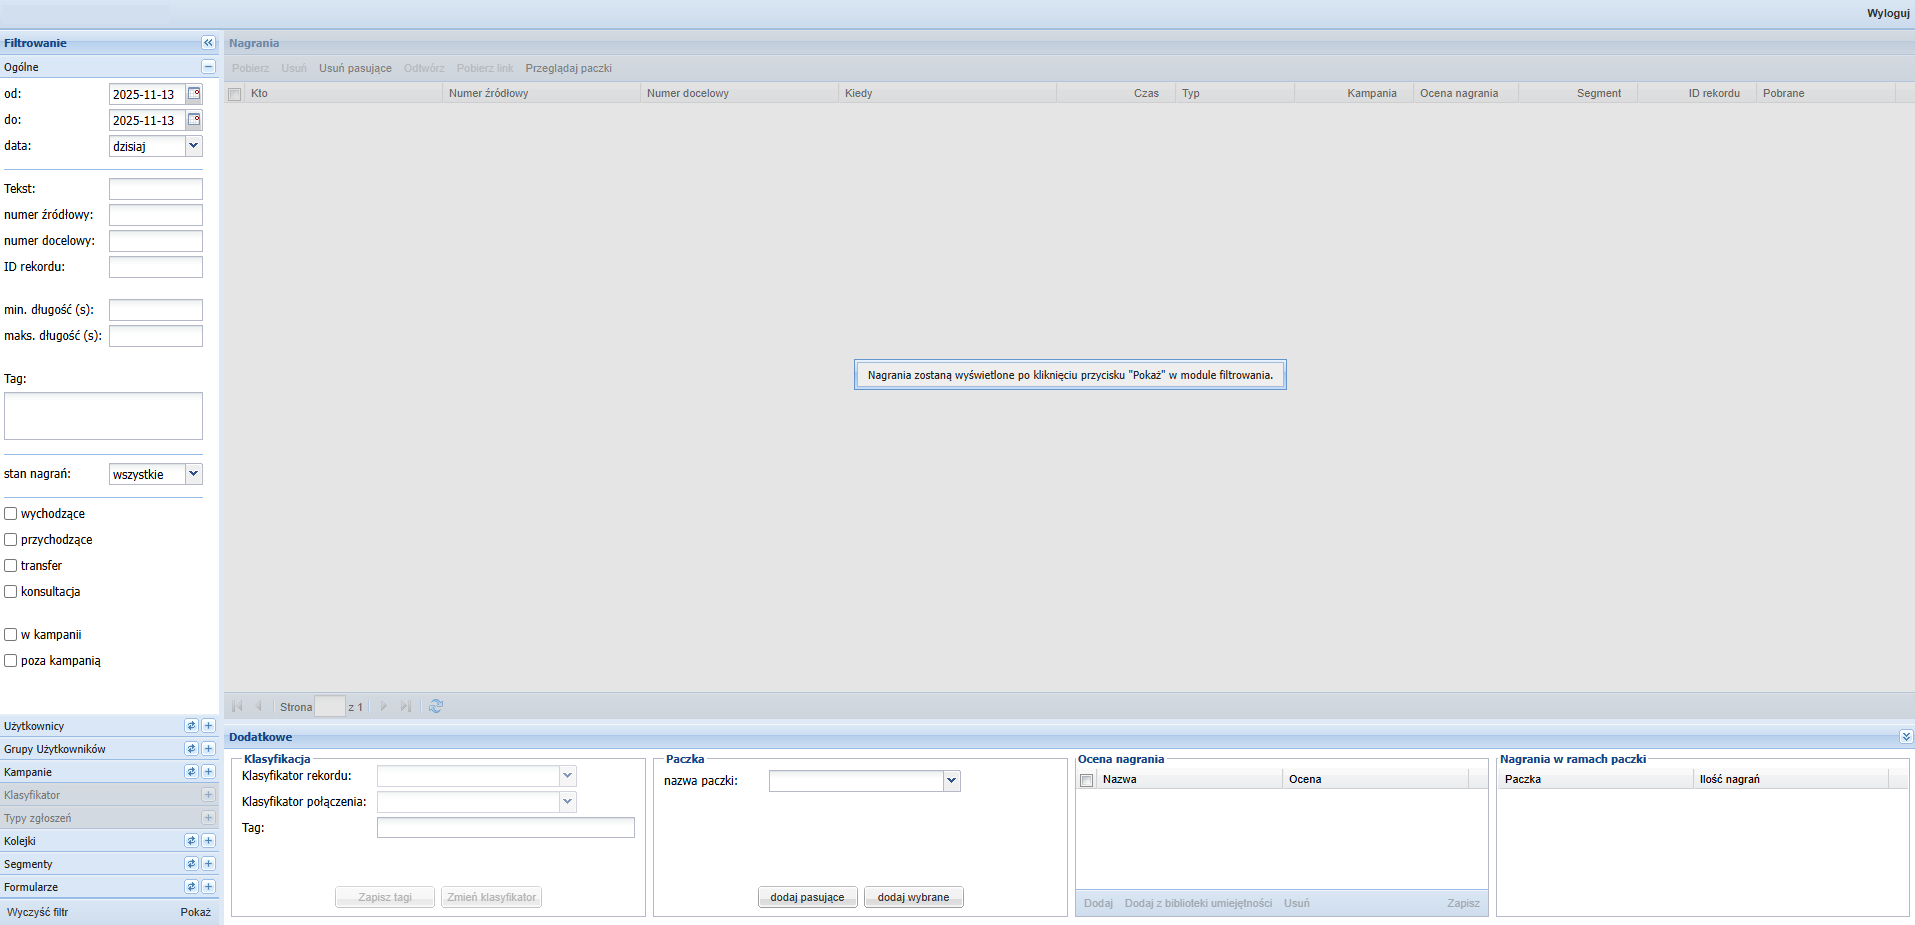The height and width of the screenshot is (925, 1915).
Task: Enable the 'transfer' checkbox
Action: [11, 566]
